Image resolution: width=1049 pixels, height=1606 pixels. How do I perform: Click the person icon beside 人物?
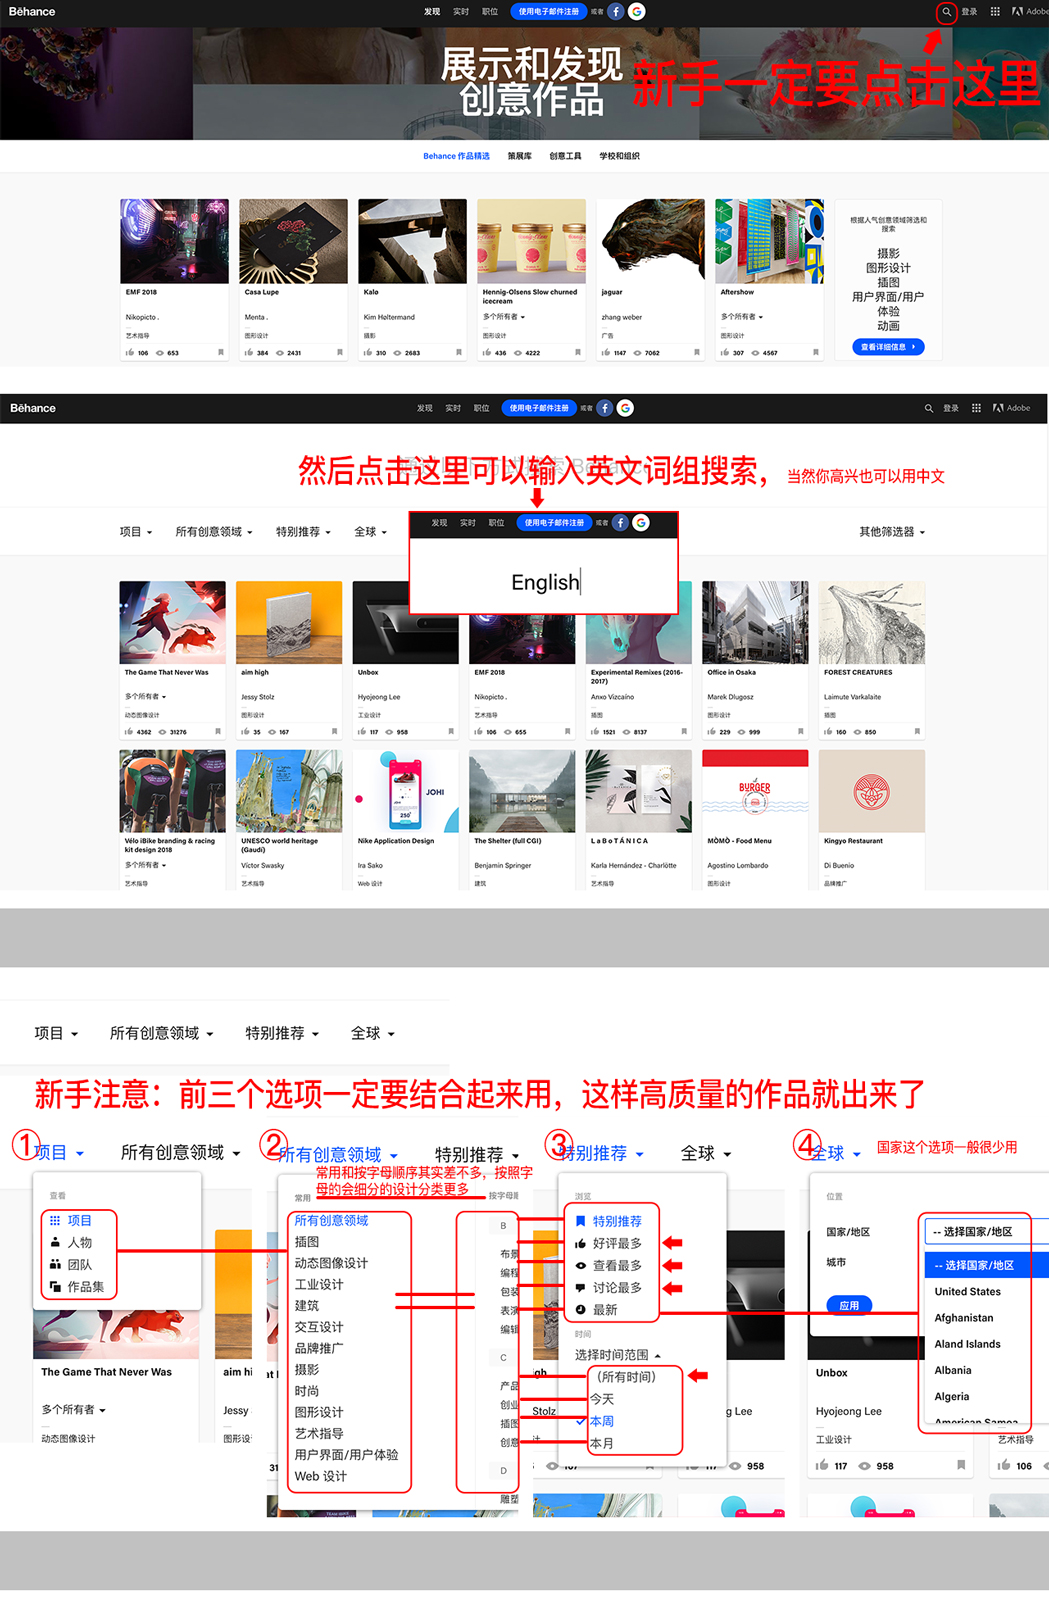(x=55, y=1242)
